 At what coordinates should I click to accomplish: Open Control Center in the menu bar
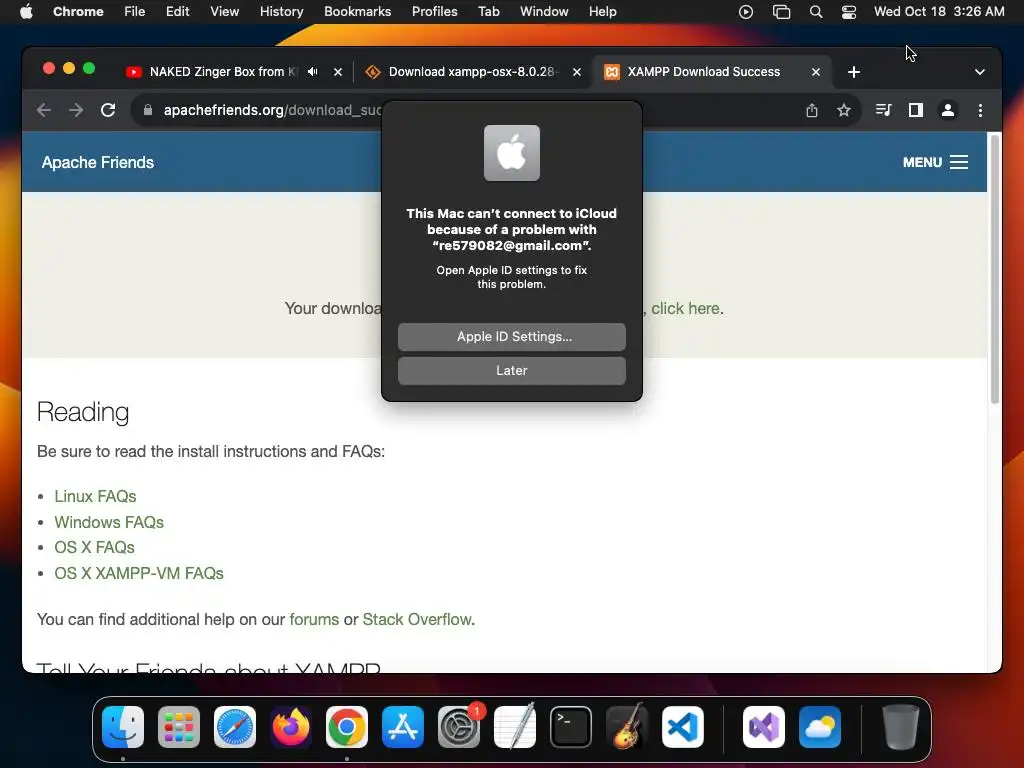(x=848, y=12)
